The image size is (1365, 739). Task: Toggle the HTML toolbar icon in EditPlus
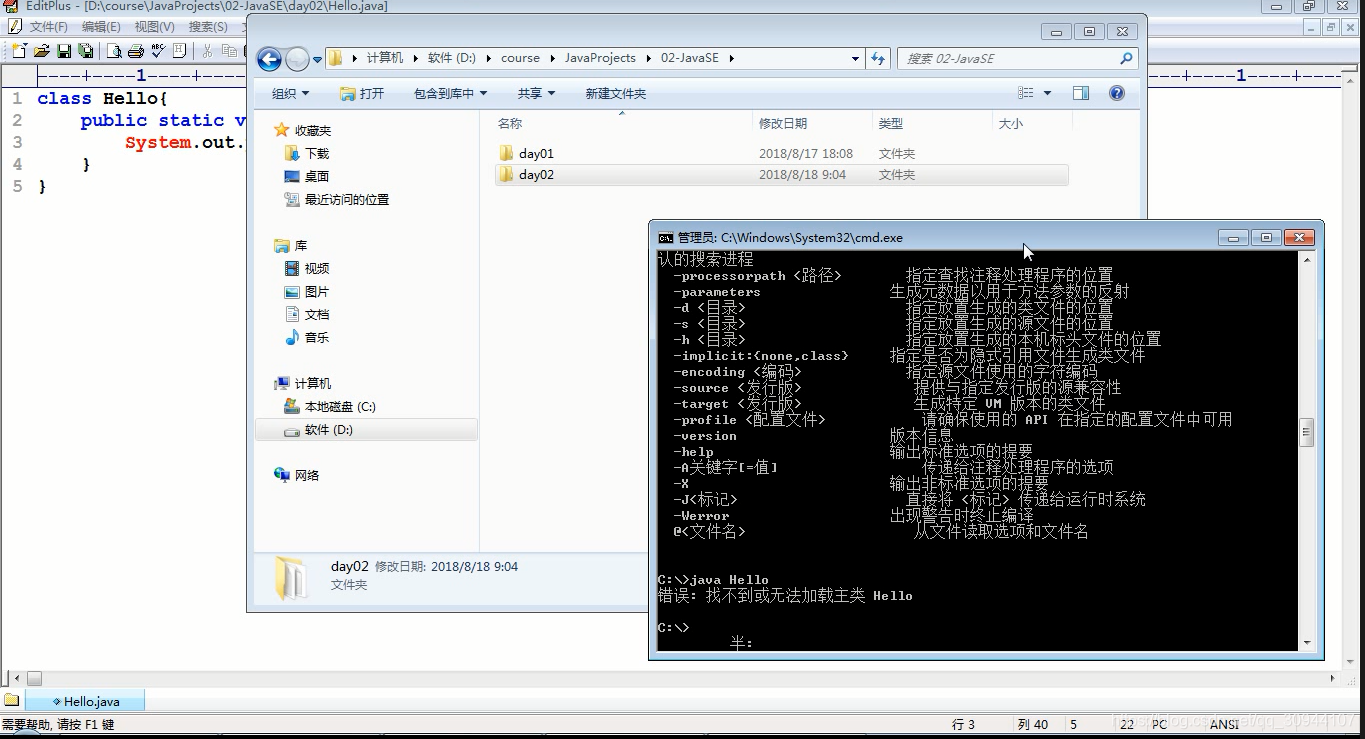[180, 50]
